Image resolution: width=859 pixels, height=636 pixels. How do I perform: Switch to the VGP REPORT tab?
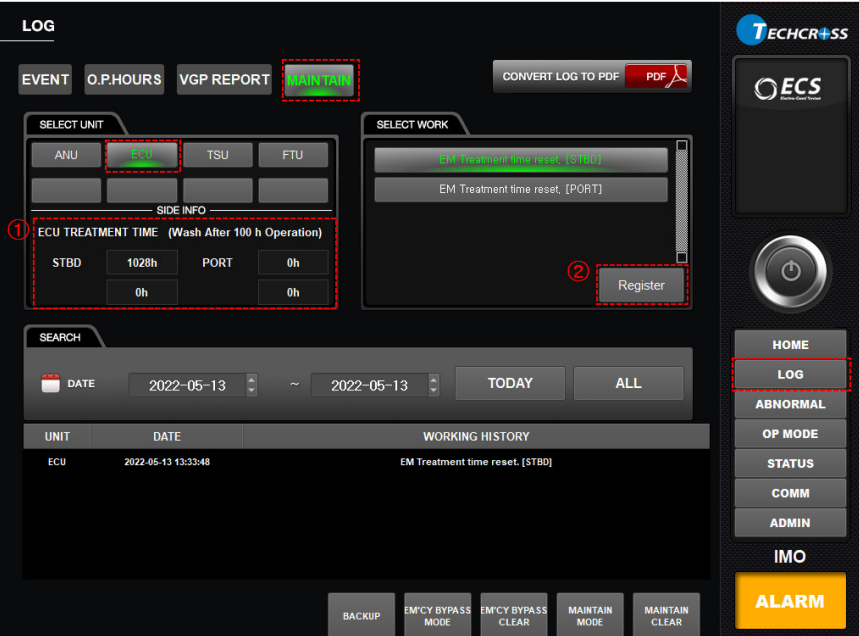[224, 79]
